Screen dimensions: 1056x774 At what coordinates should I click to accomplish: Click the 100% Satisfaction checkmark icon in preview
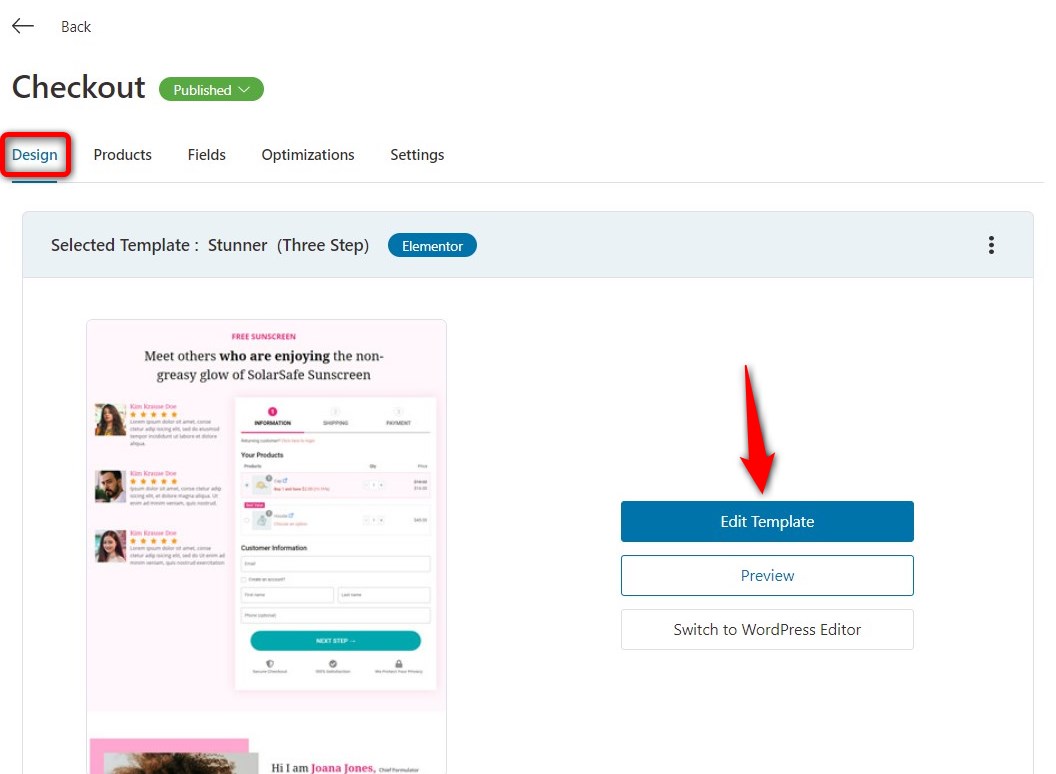click(333, 663)
